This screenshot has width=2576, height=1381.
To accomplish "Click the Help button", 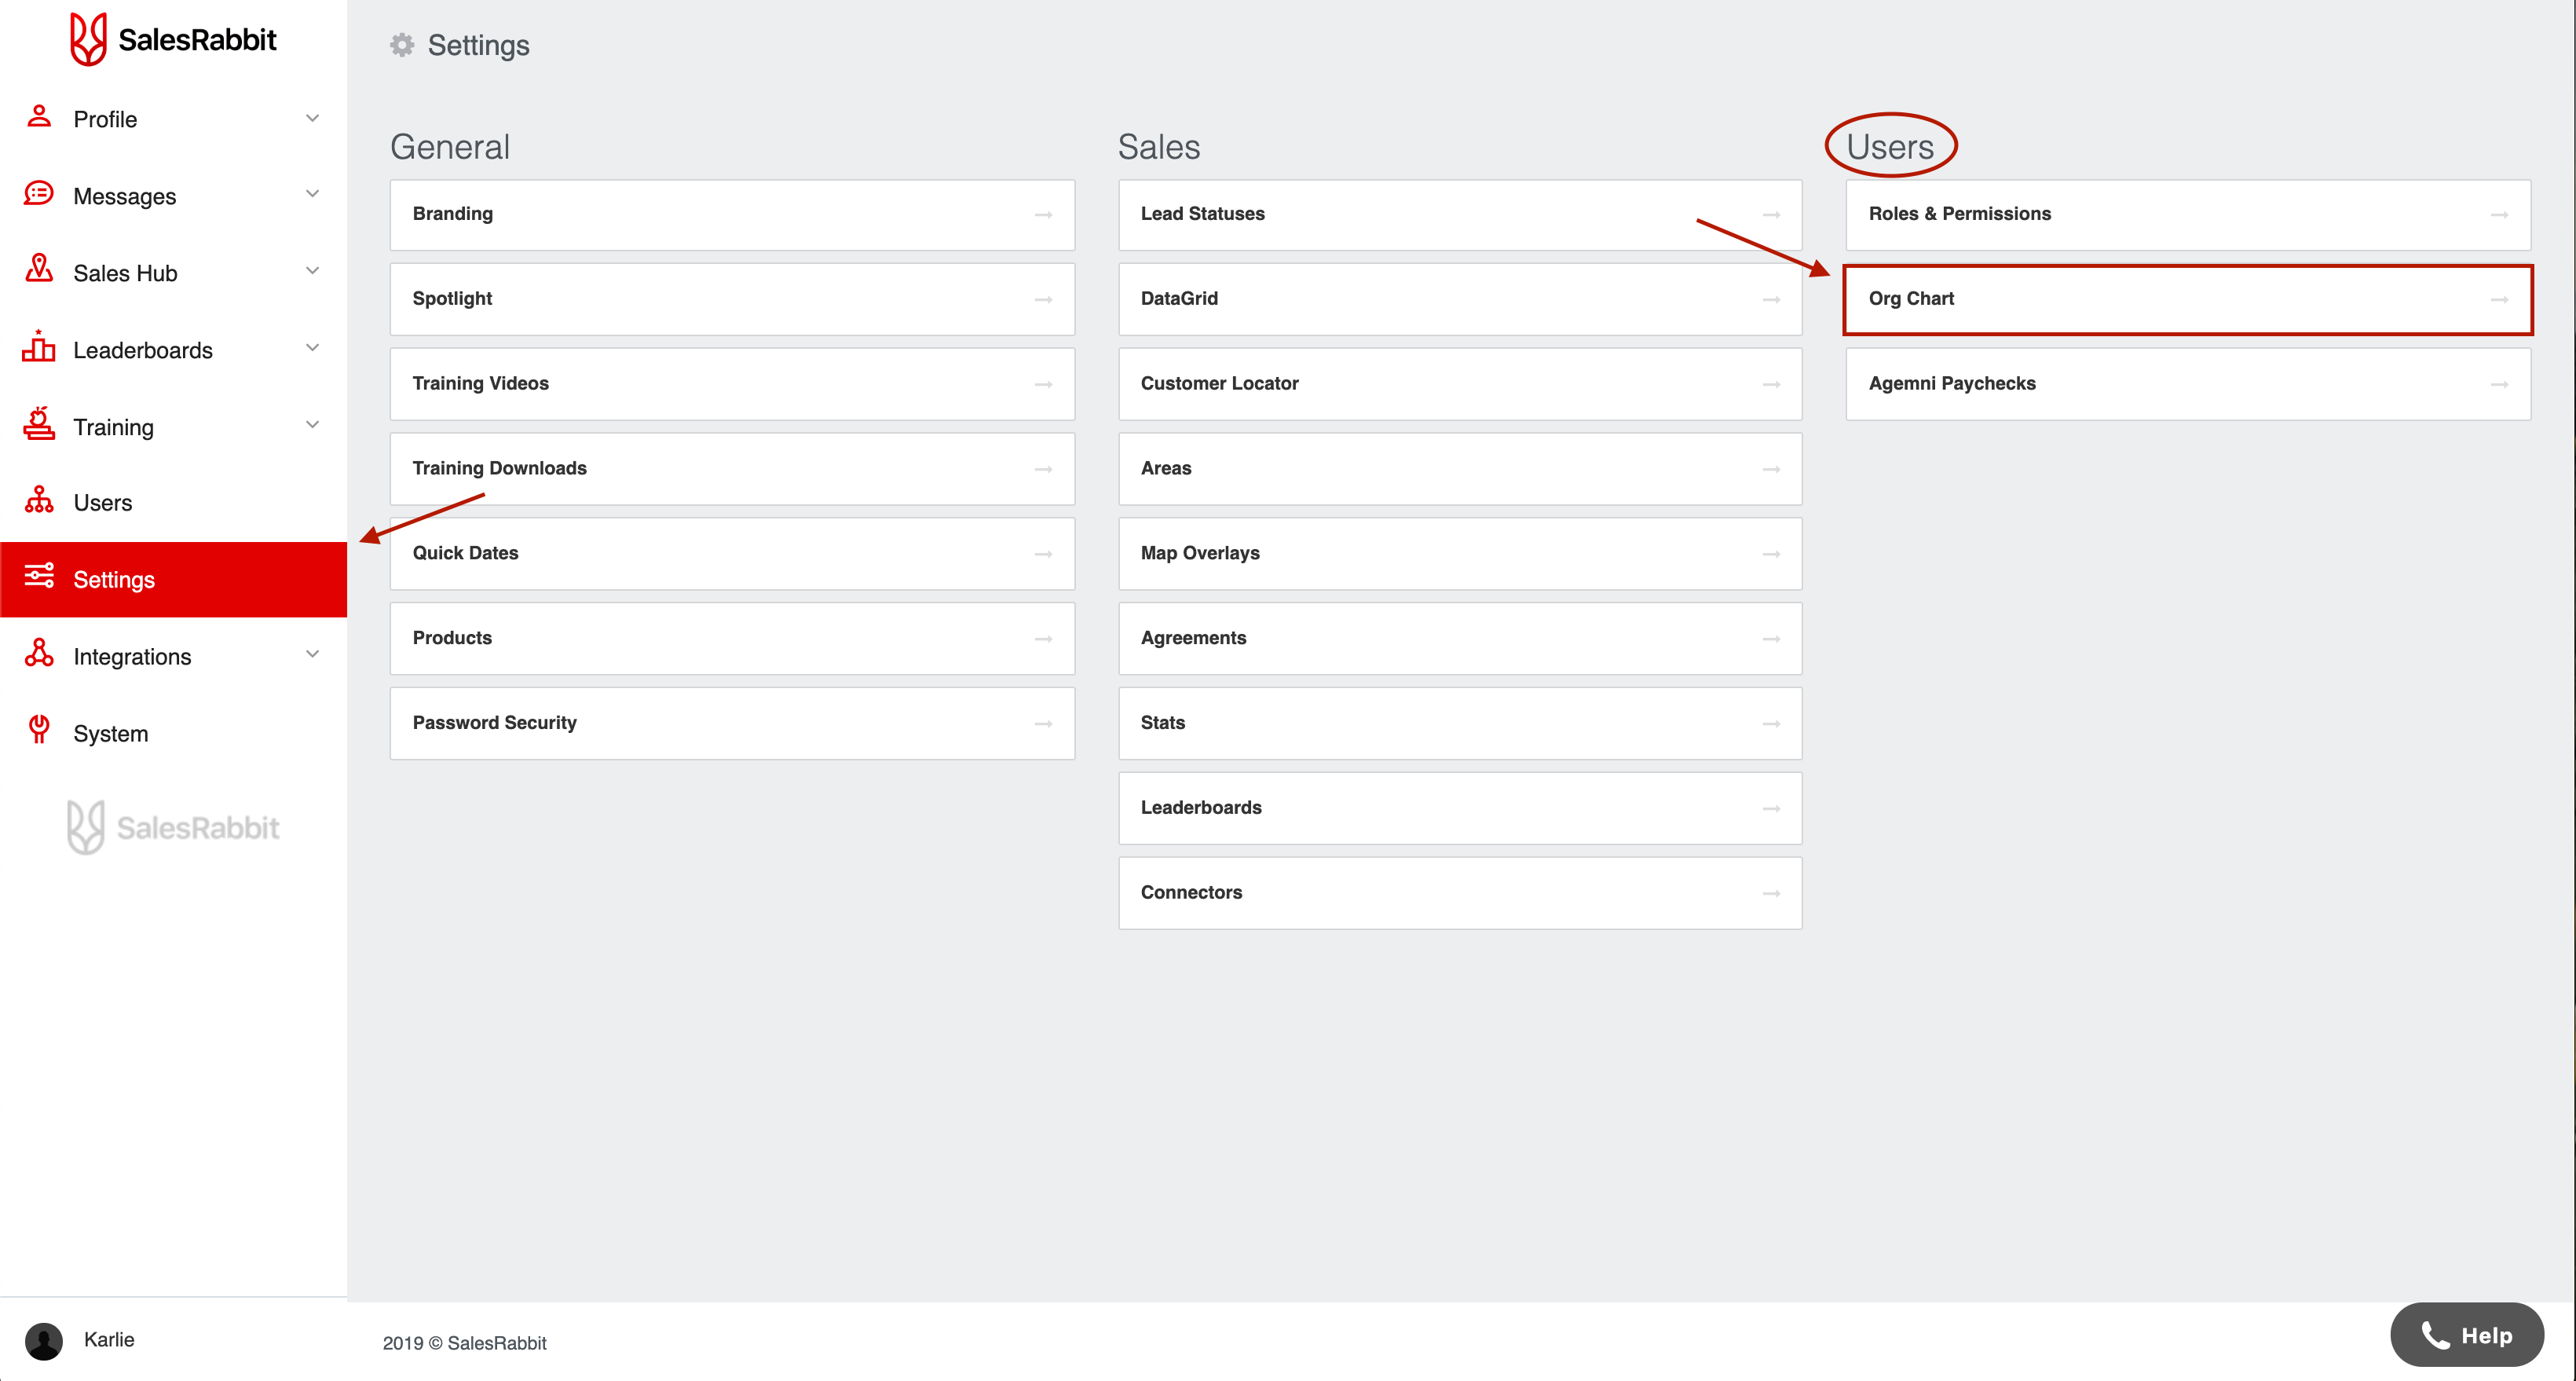I will 2466,1335.
